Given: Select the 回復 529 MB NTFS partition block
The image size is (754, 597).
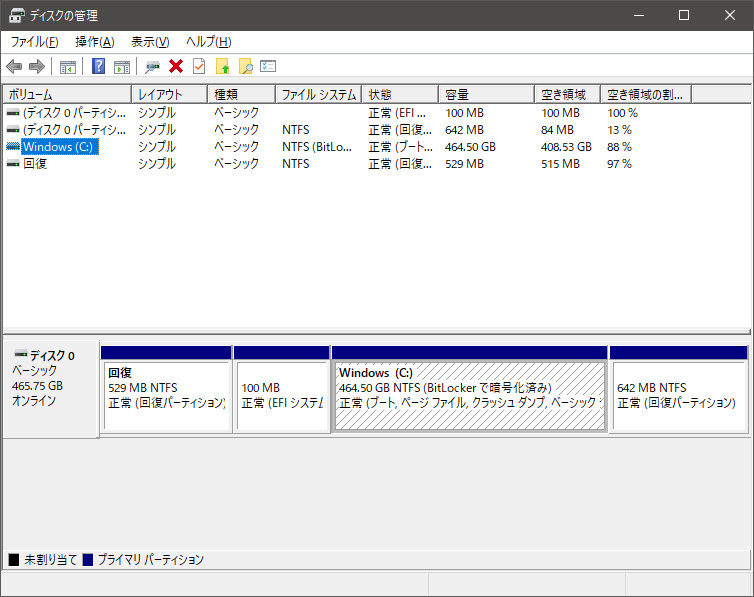Looking at the screenshot, I should click(x=166, y=390).
